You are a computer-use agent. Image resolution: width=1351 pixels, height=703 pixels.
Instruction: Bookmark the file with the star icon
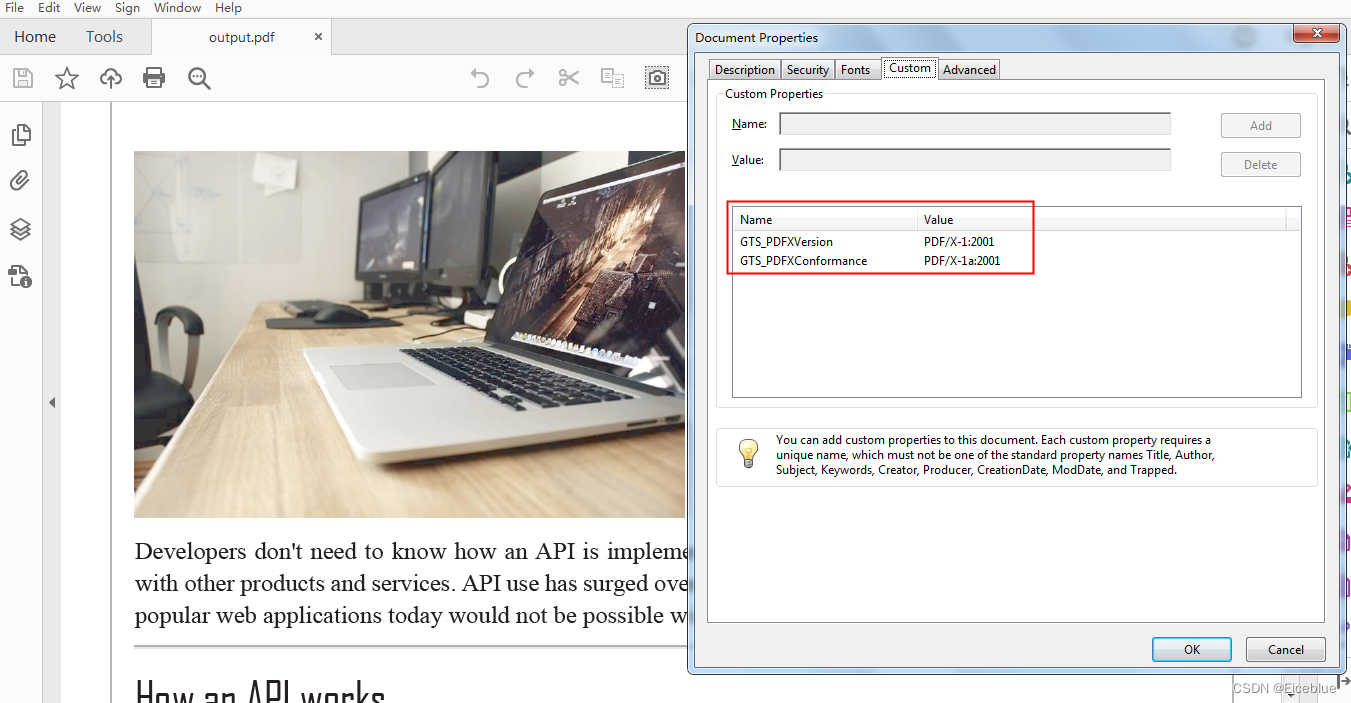[67, 78]
